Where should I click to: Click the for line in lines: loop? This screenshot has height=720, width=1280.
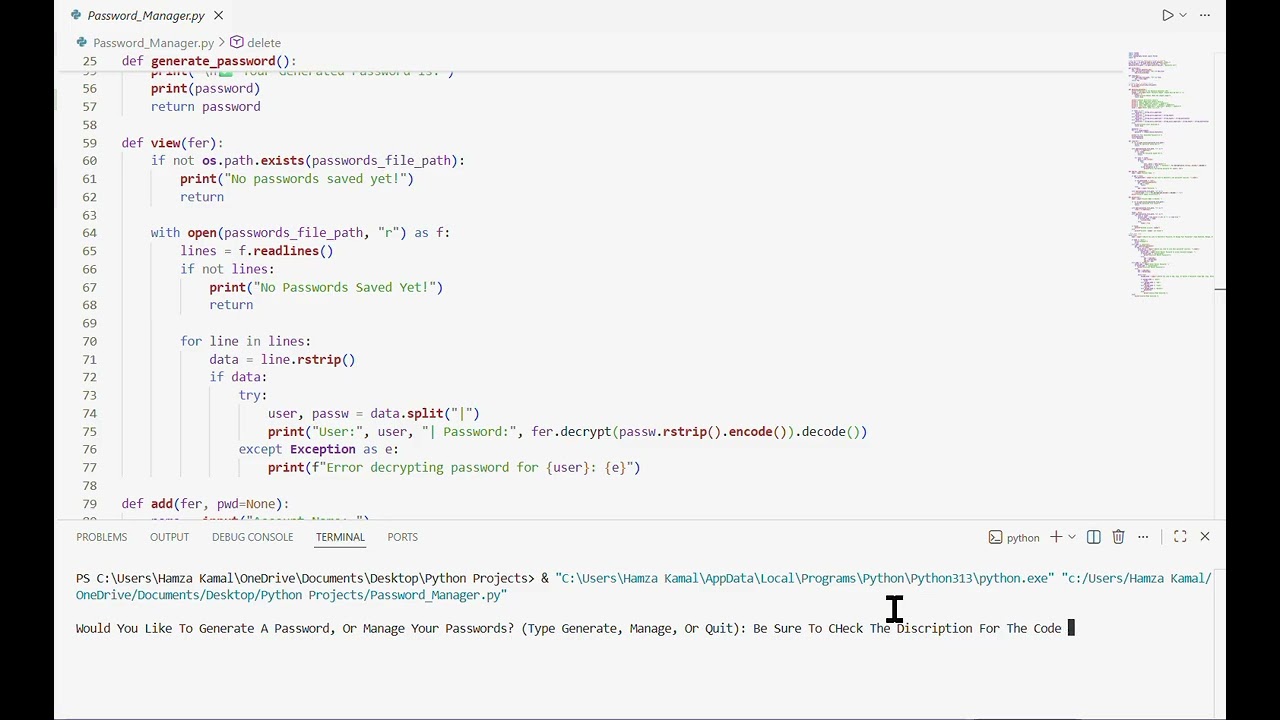(245, 341)
